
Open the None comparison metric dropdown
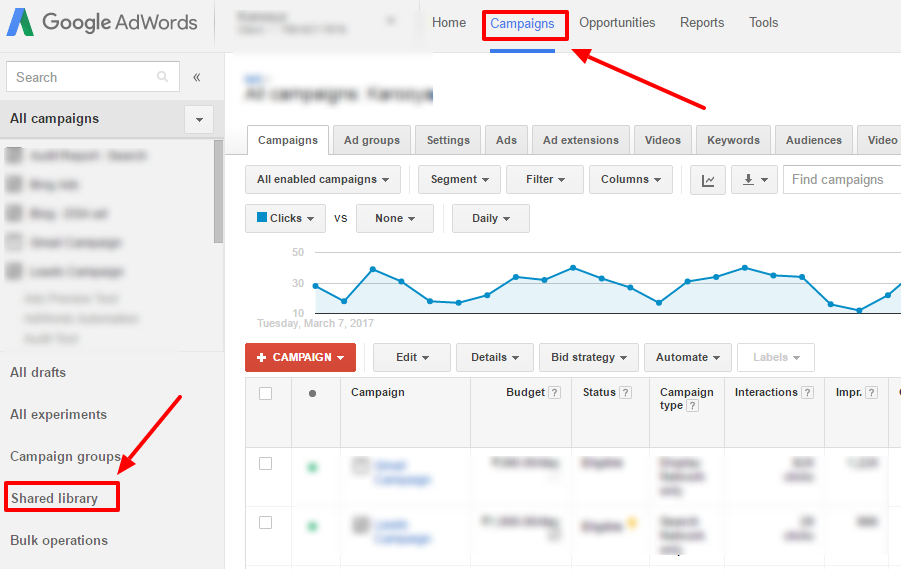395,218
